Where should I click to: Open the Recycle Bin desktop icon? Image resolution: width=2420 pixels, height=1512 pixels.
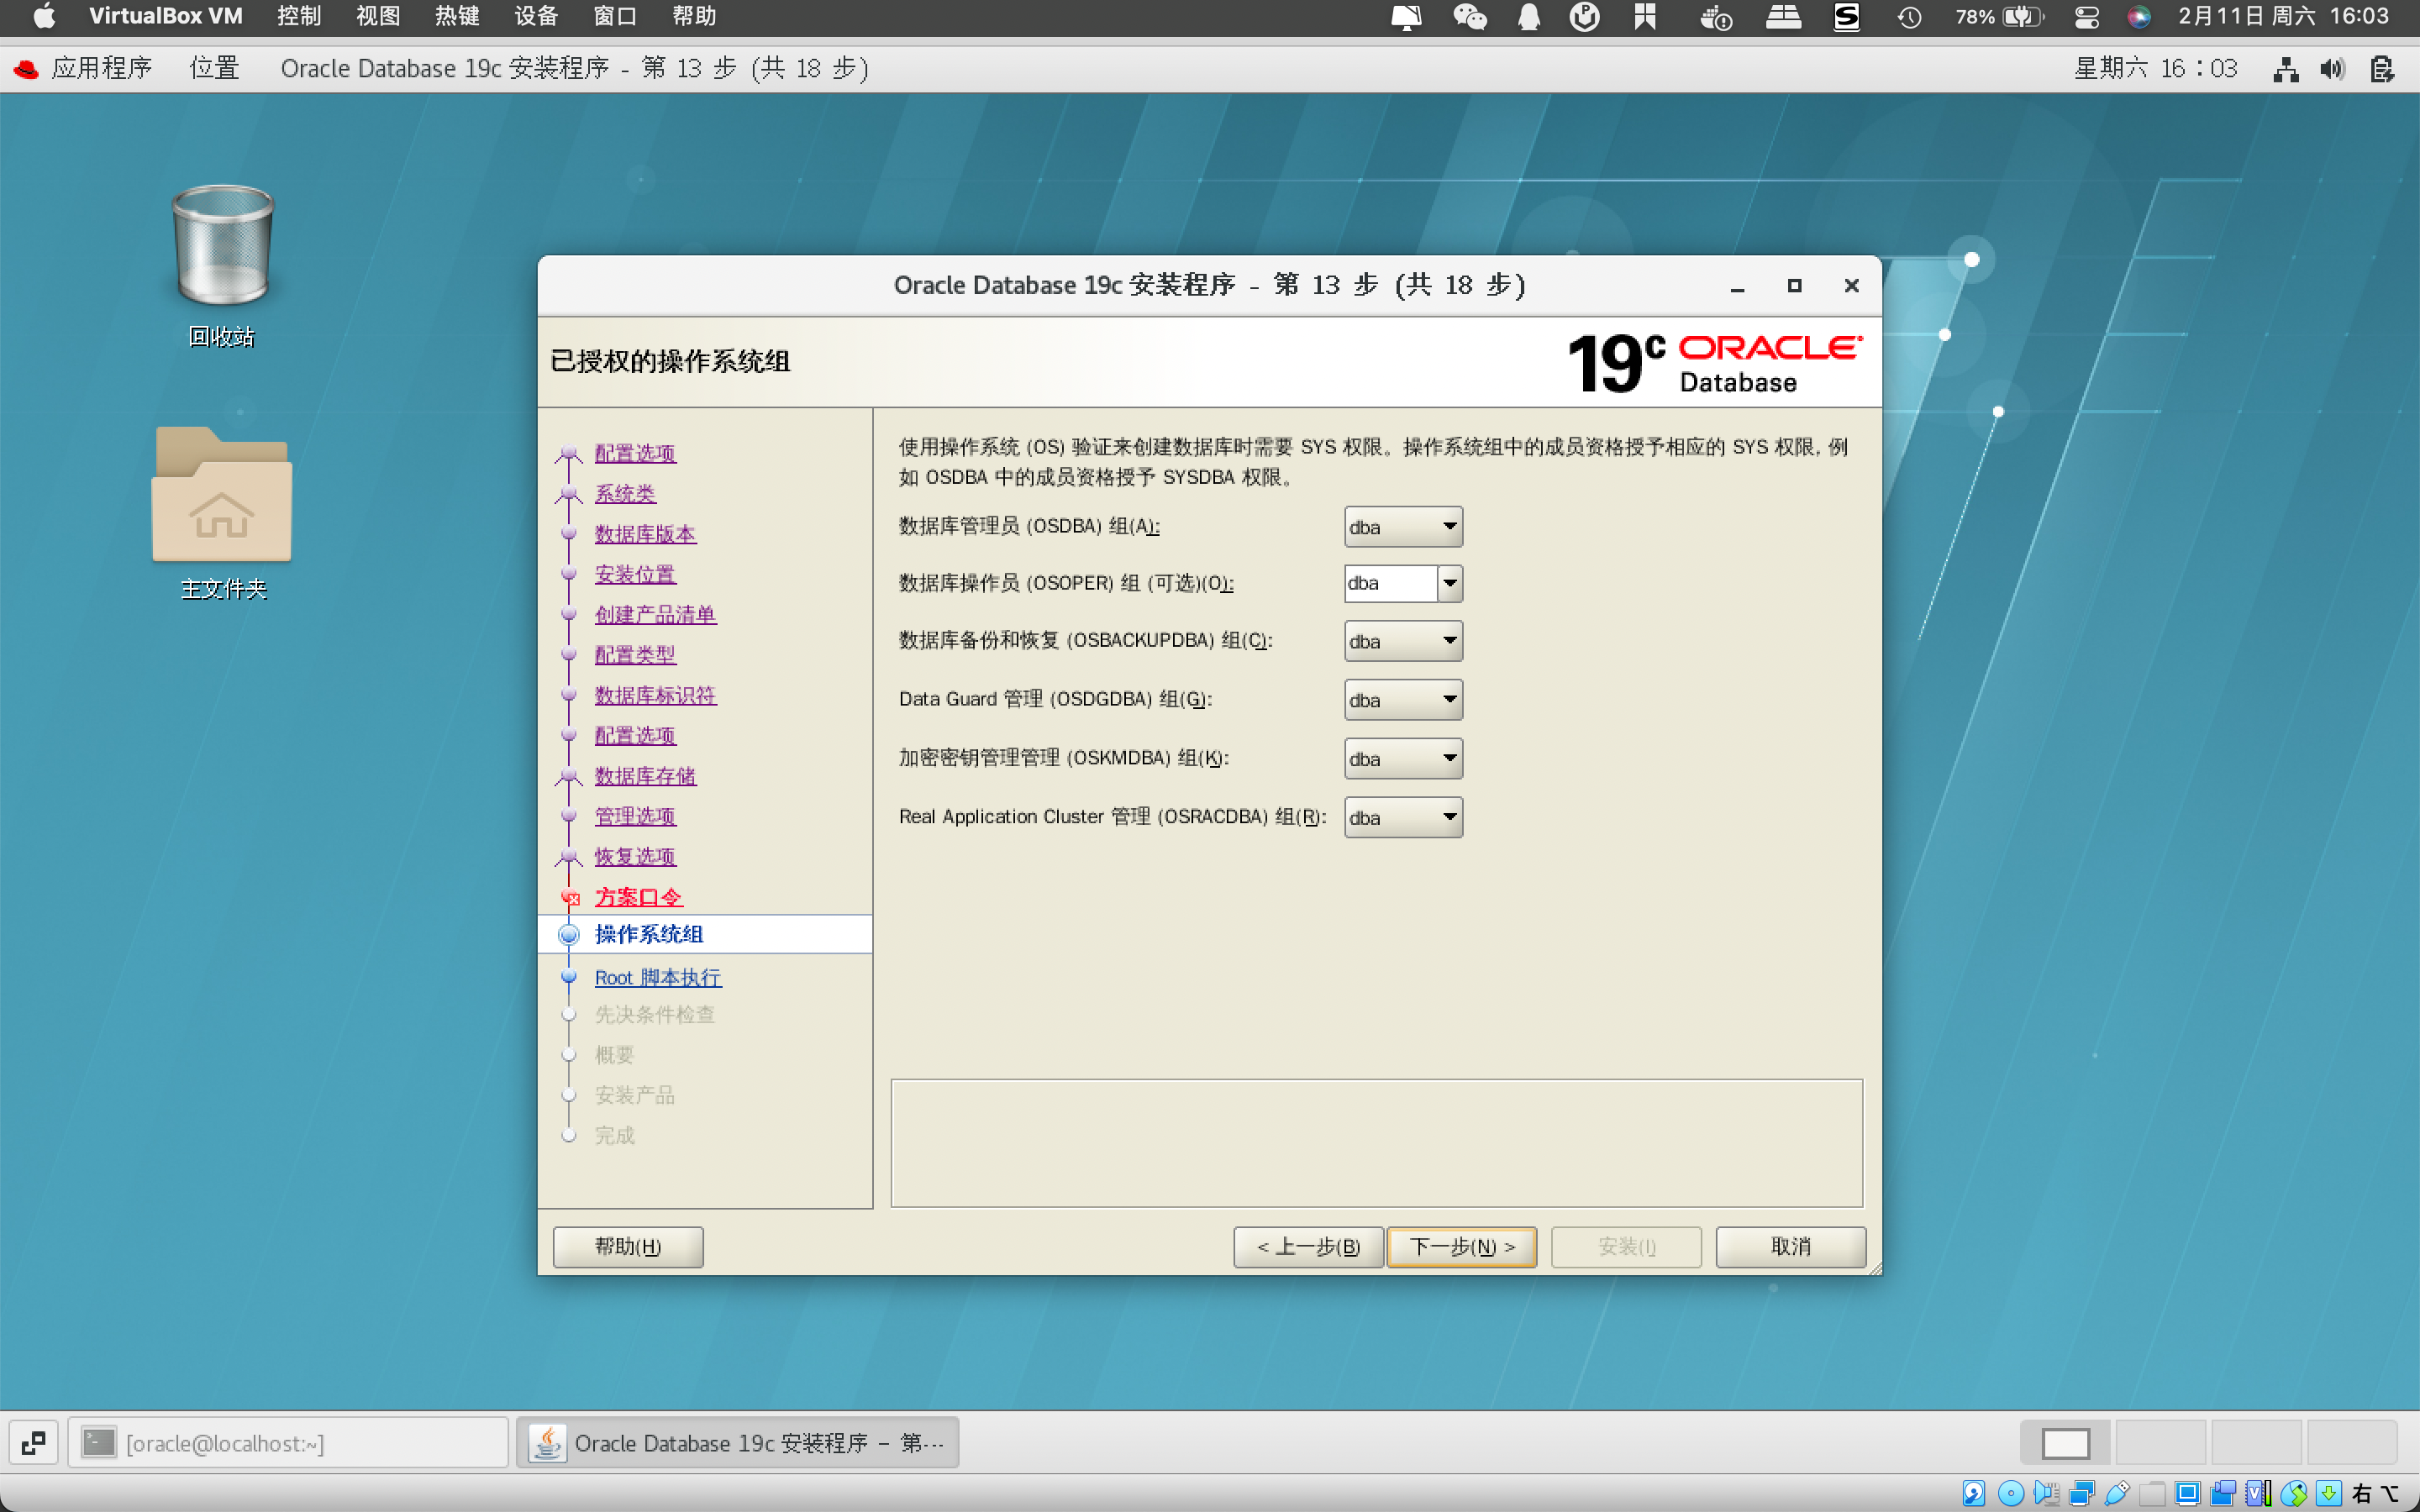coord(222,246)
